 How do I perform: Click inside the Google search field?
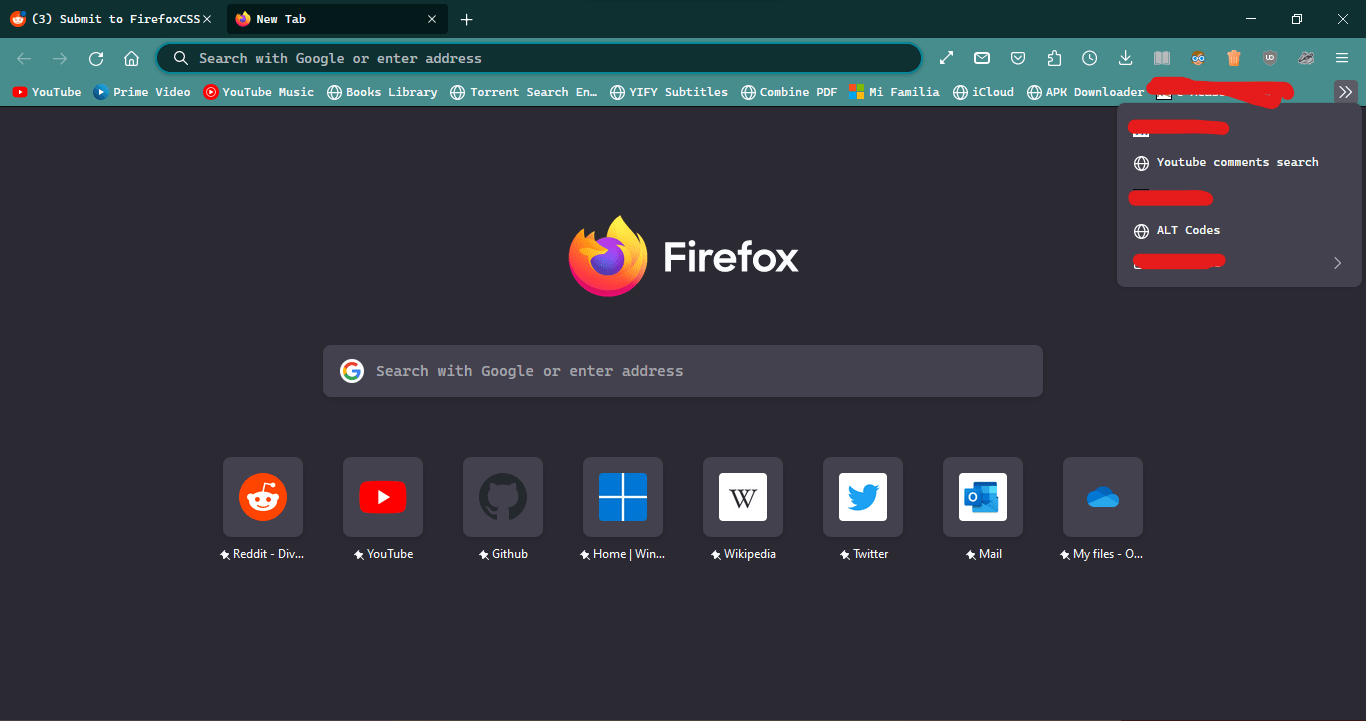coord(683,370)
